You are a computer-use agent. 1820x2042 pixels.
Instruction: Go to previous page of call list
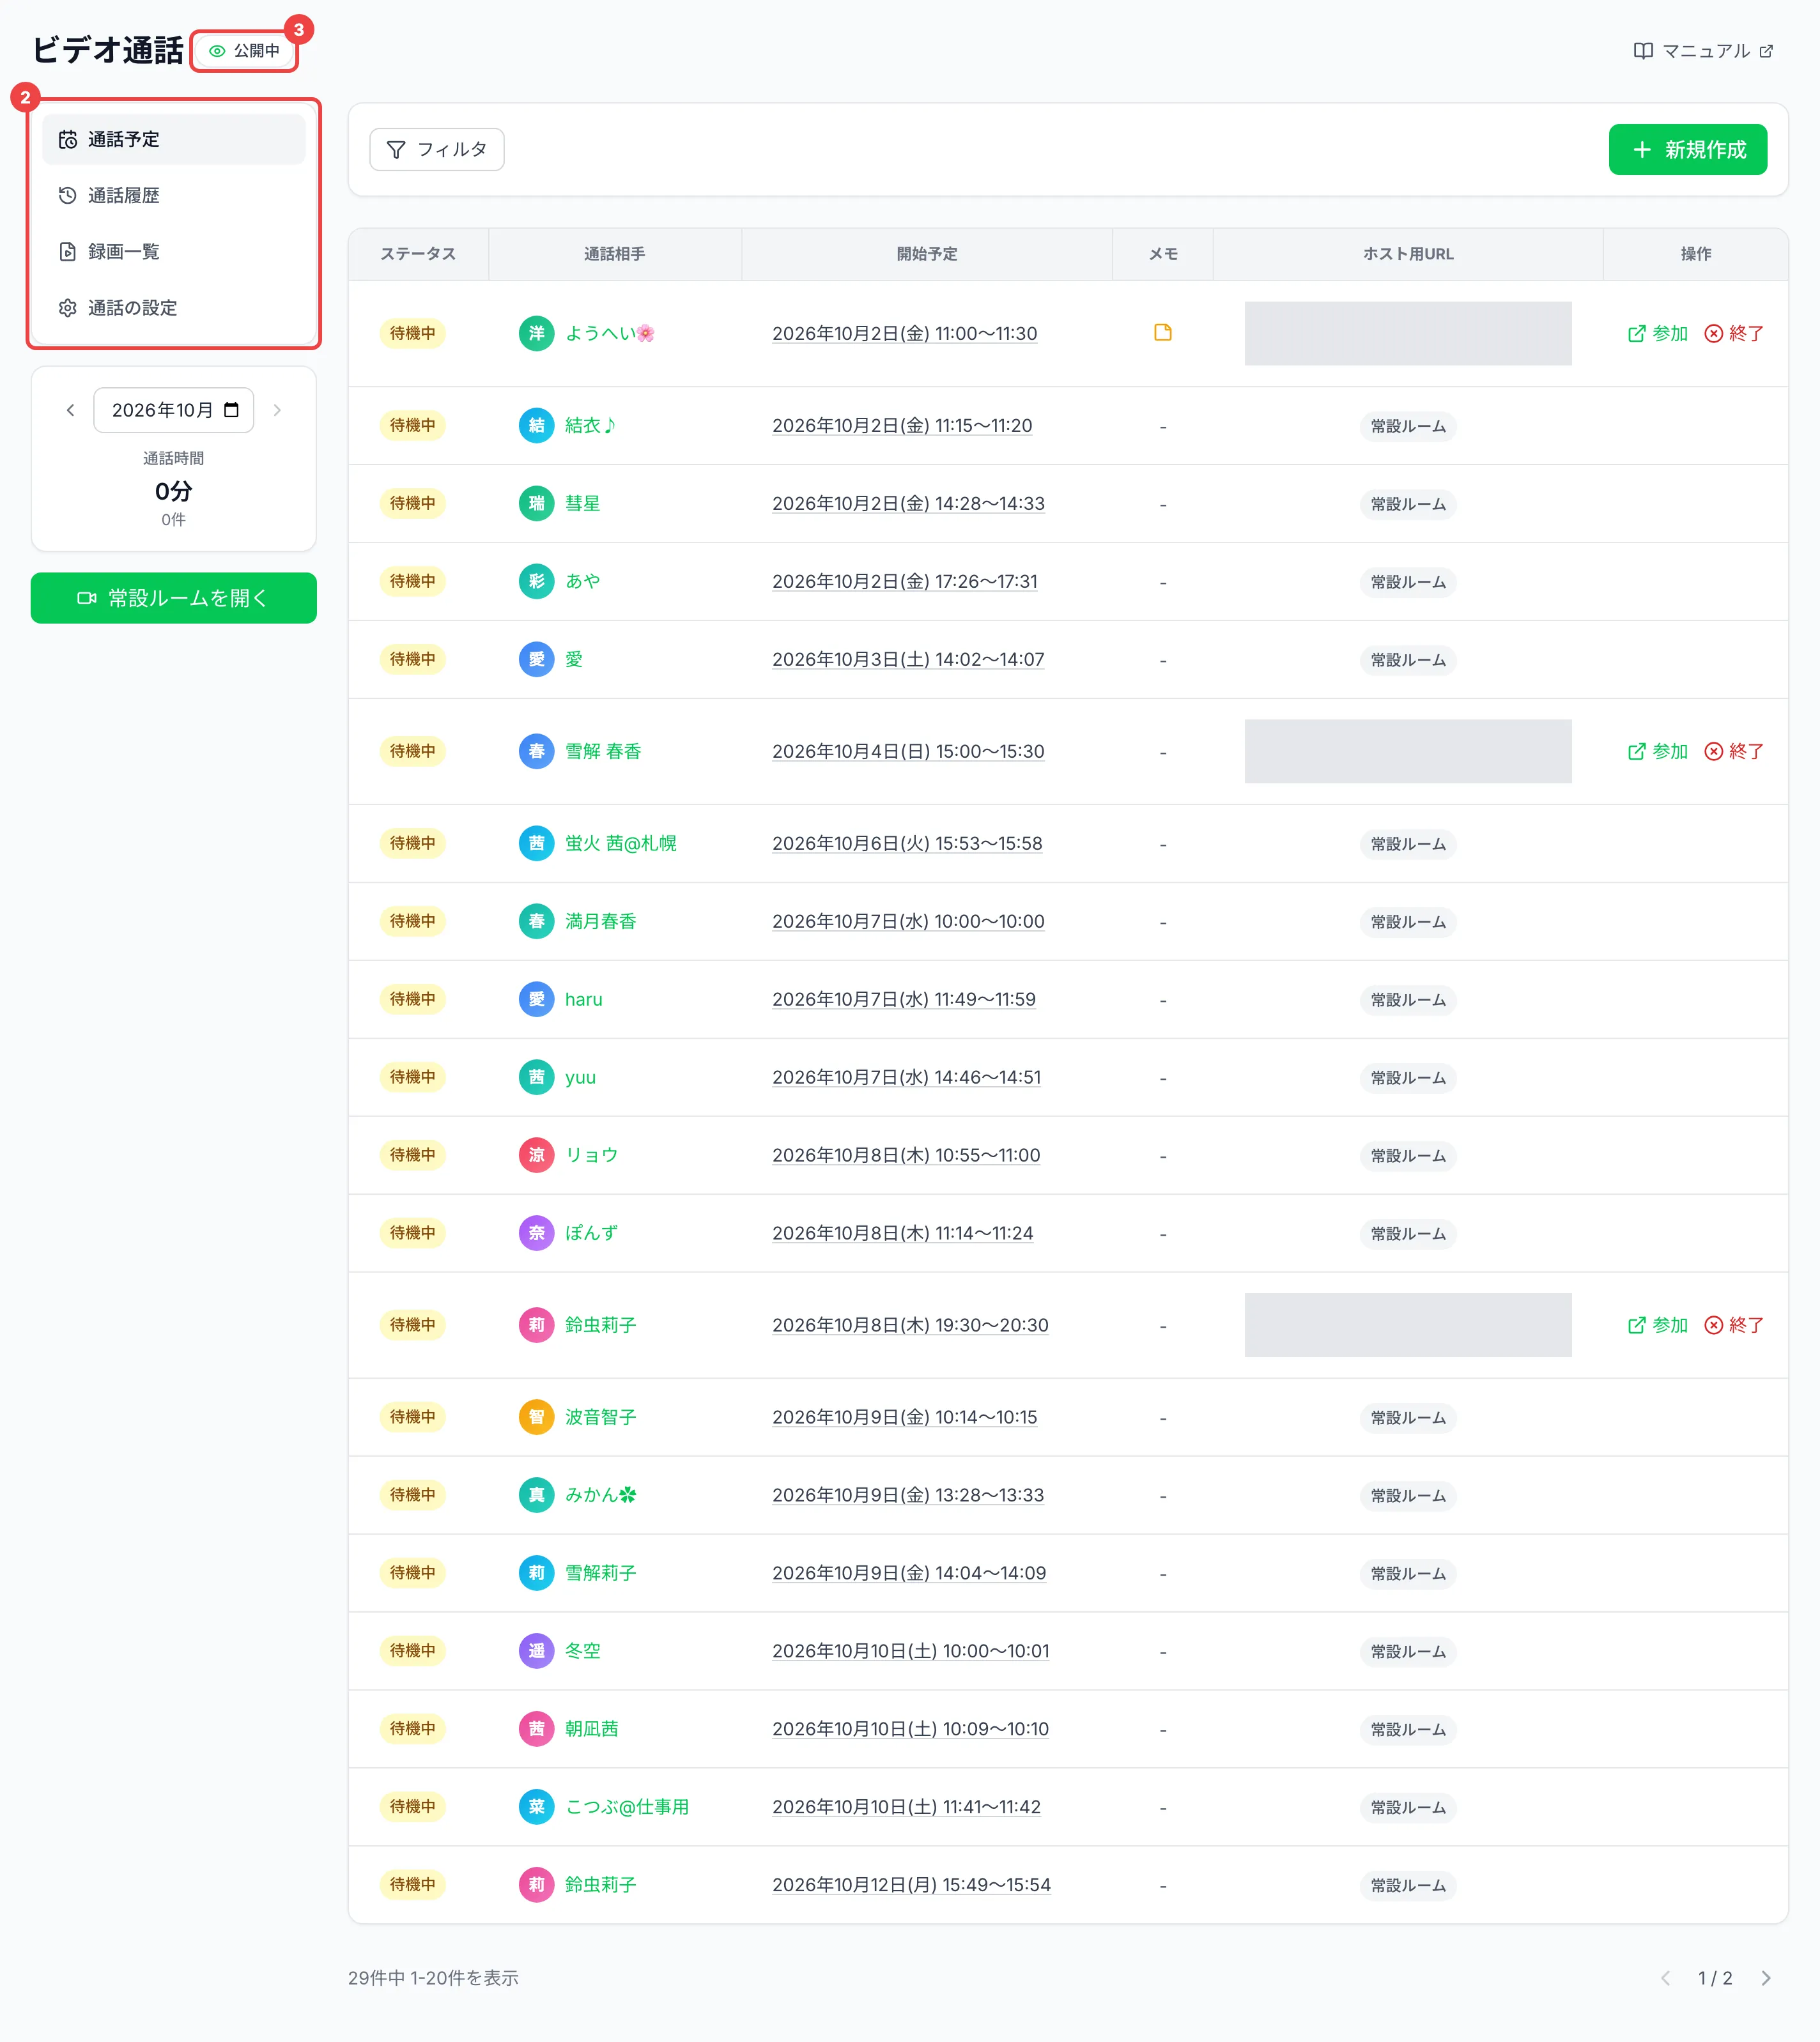click(x=1666, y=1978)
